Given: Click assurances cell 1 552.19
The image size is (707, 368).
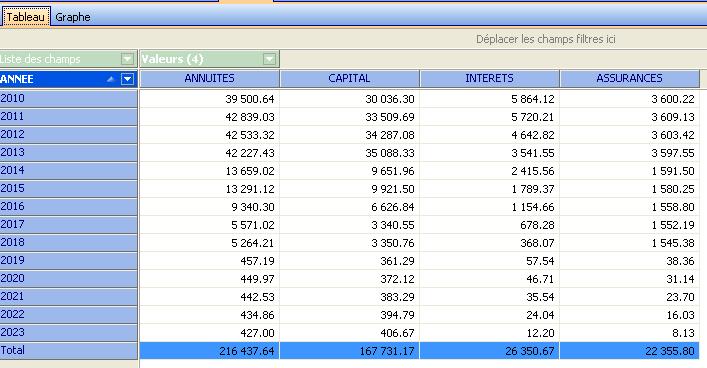Looking at the screenshot, I should click(x=629, y=225).
